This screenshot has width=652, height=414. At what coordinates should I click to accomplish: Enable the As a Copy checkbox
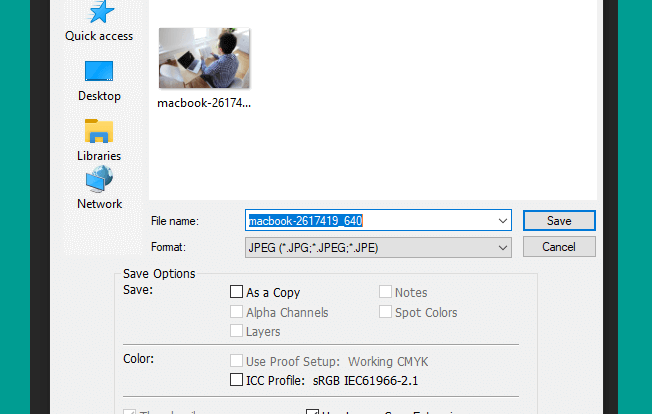pos(236,292)
